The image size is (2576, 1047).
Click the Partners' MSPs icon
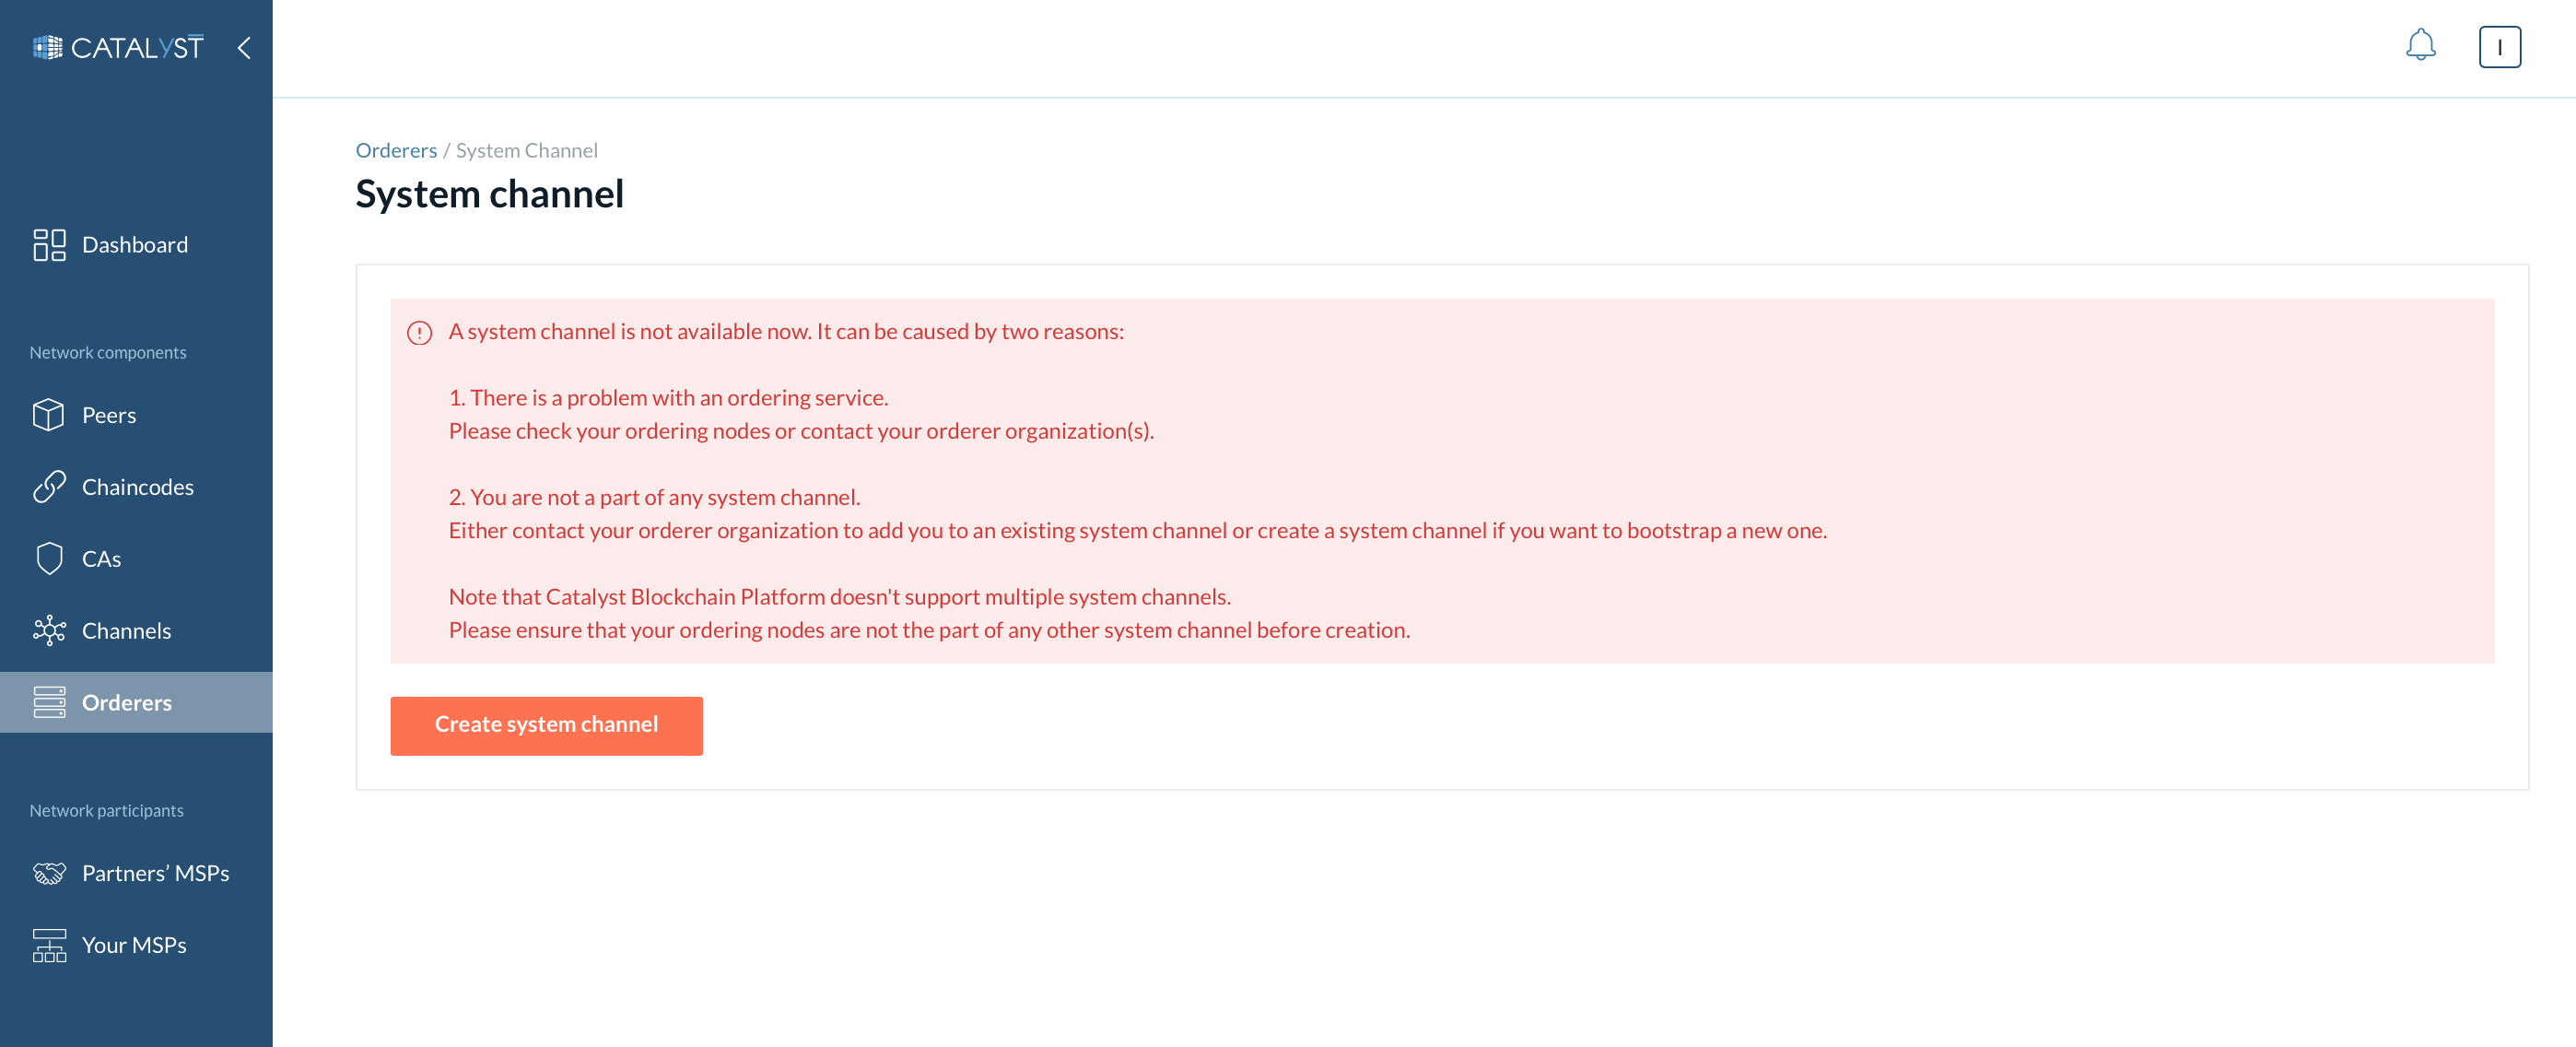click(x=48, y=873)
